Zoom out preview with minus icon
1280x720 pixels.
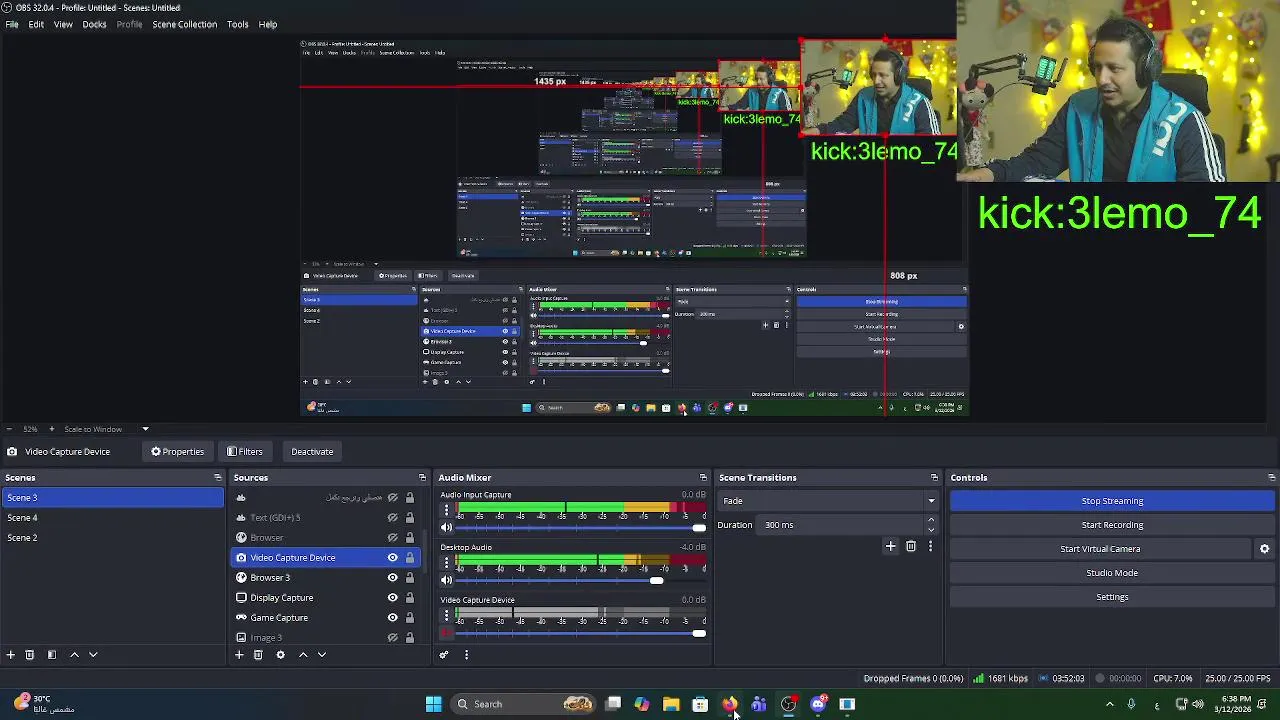[x=11, y=429]
